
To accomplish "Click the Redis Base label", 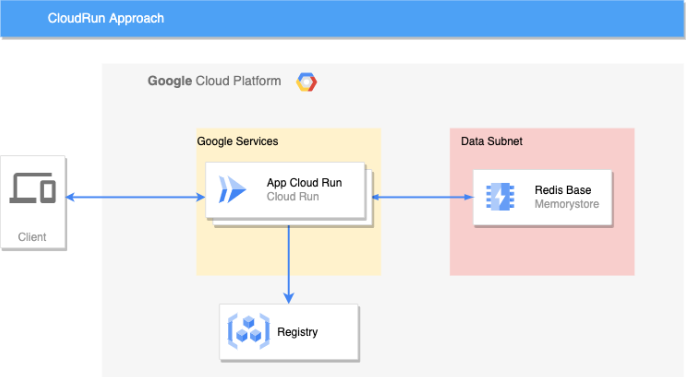I will click(563, 190).
